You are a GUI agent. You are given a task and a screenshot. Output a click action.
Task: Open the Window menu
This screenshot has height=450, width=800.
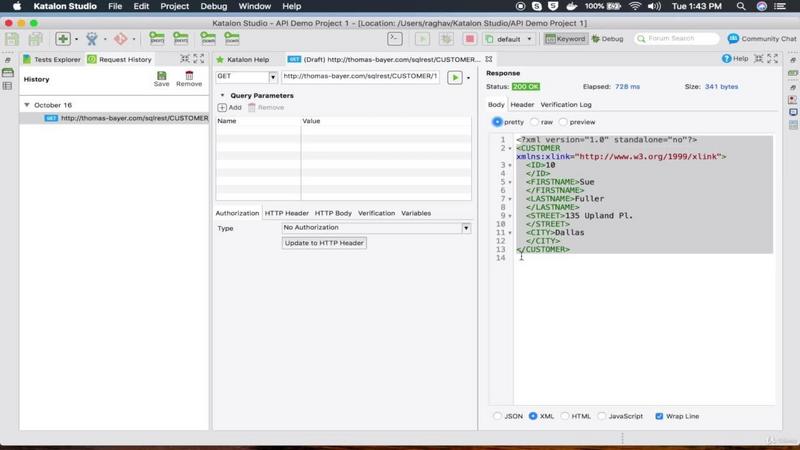[x=255, y=6]
